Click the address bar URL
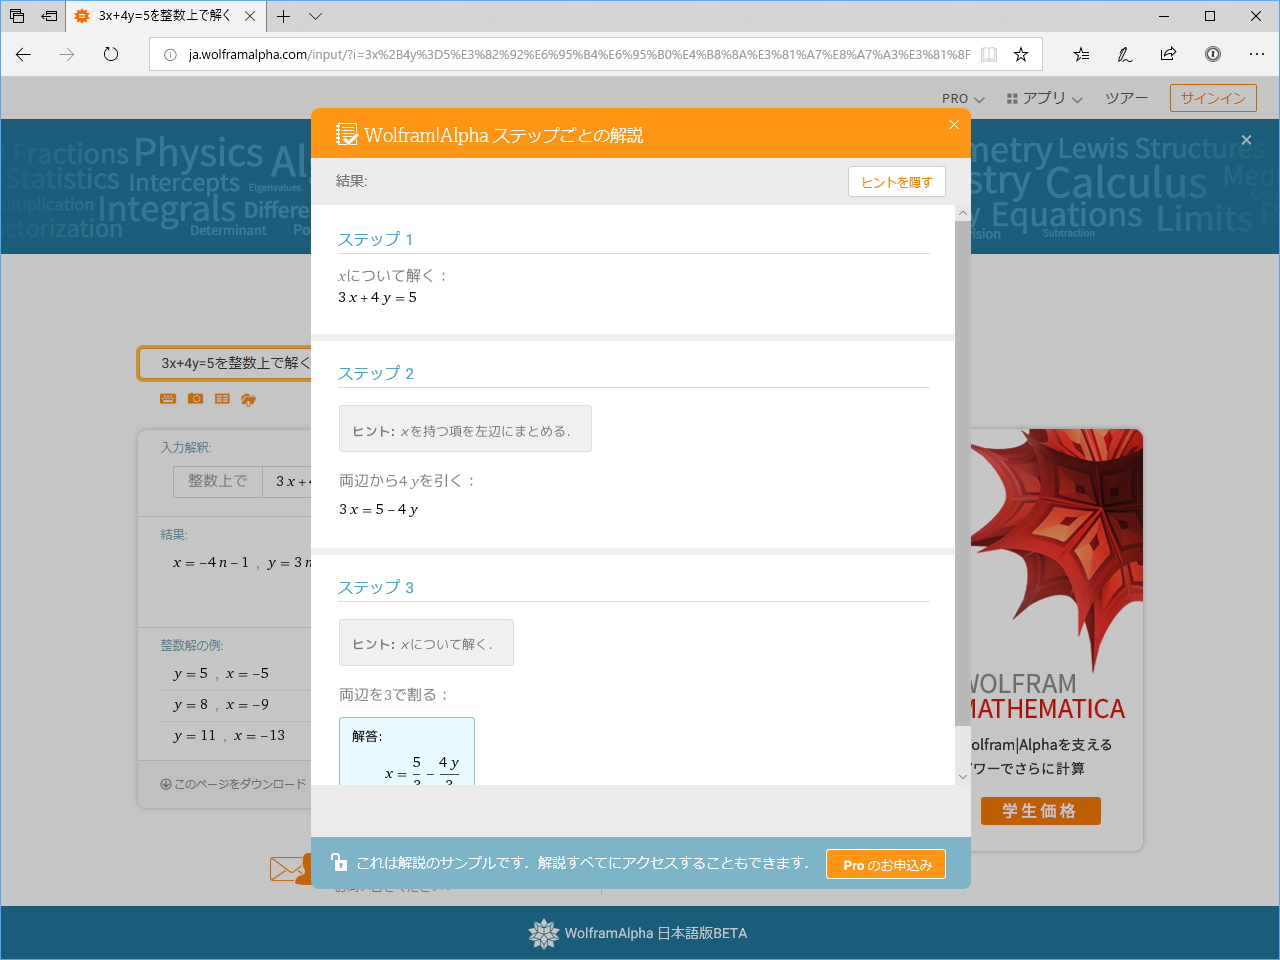Screen dimensions: 1280x960 click(579, 55)
